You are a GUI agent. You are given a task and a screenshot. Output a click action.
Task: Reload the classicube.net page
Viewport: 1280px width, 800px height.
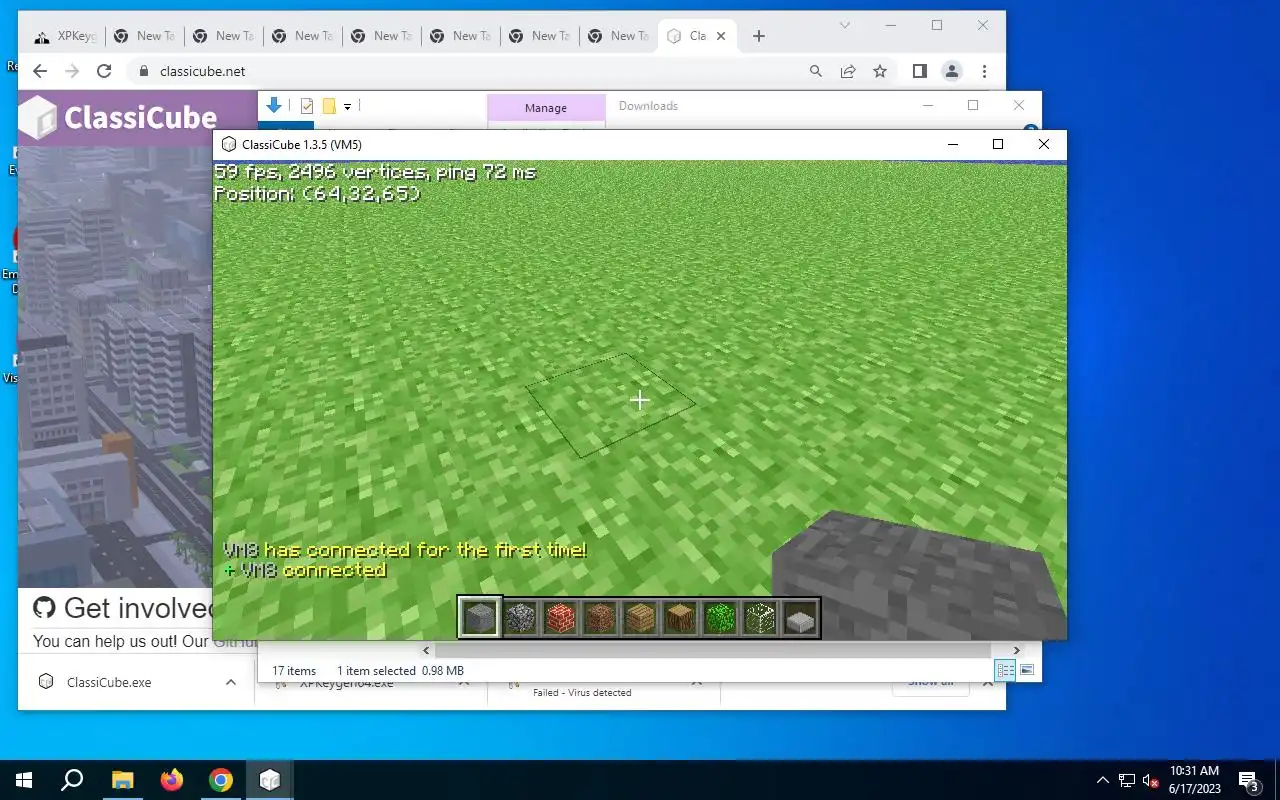pos(104,71)
